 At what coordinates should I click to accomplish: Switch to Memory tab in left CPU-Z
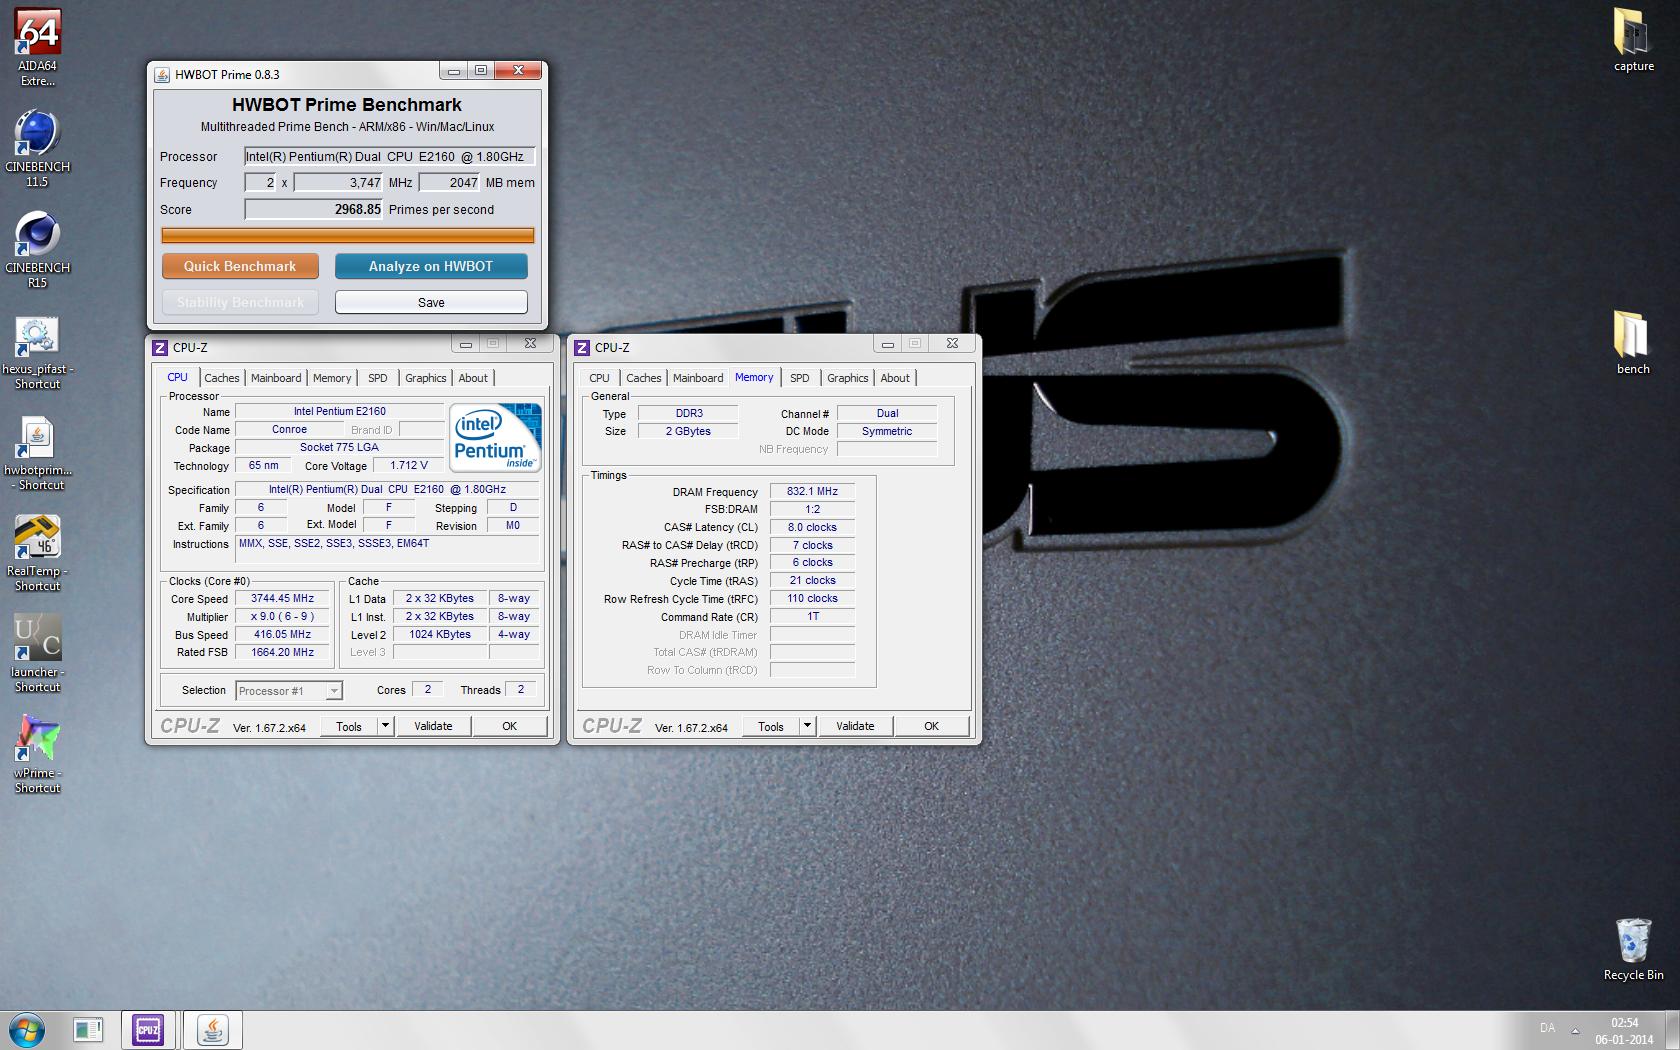(332, 378)
